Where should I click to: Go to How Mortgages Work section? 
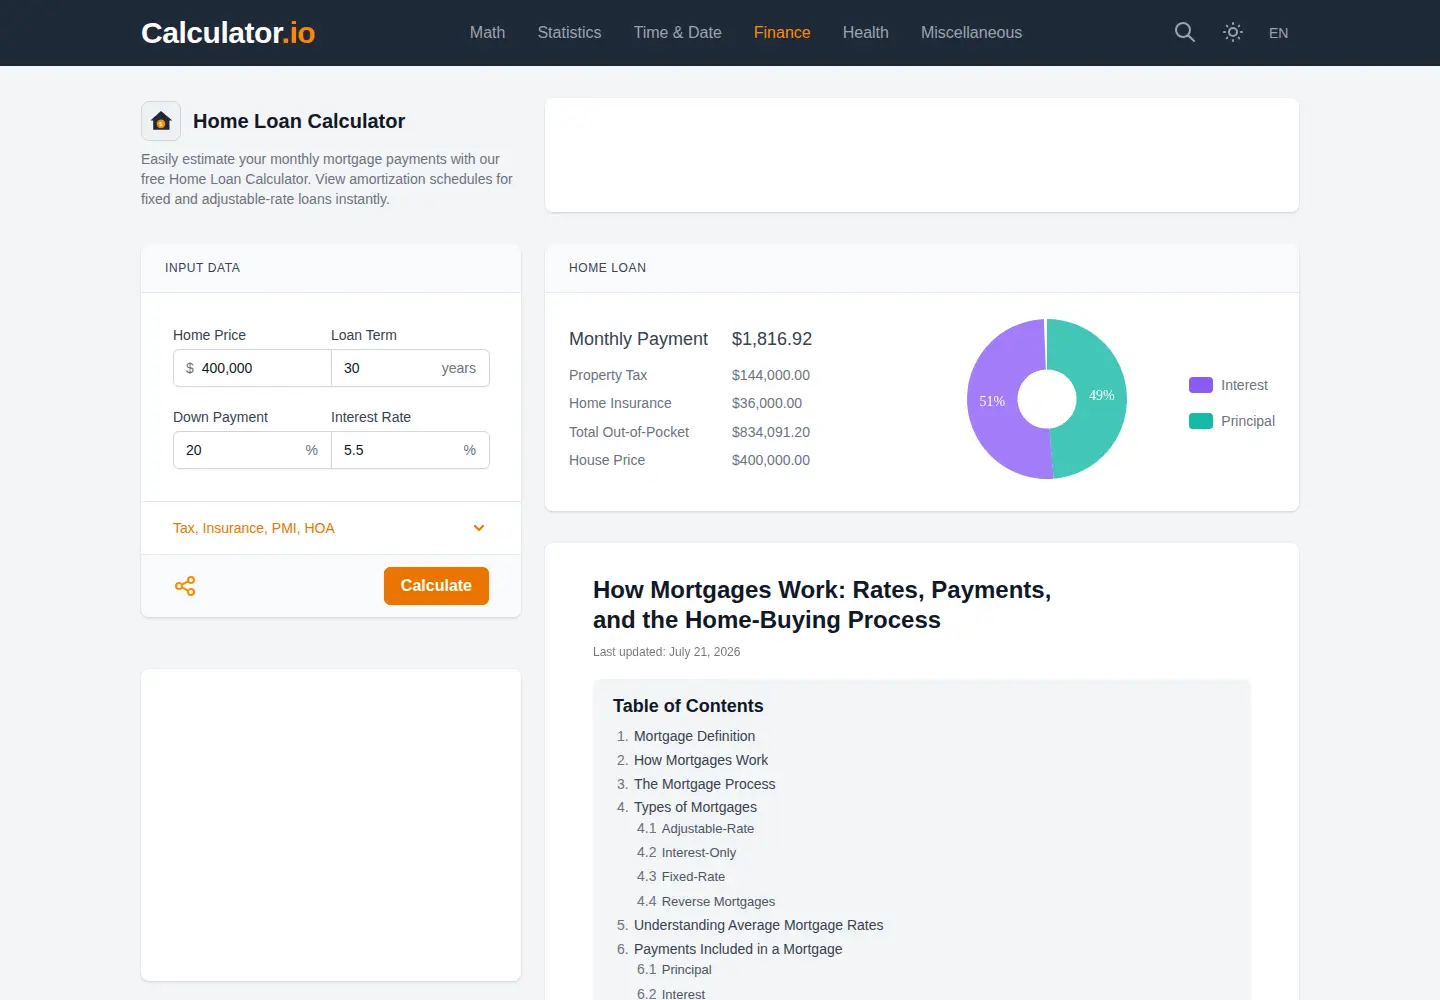click(701, 760)
